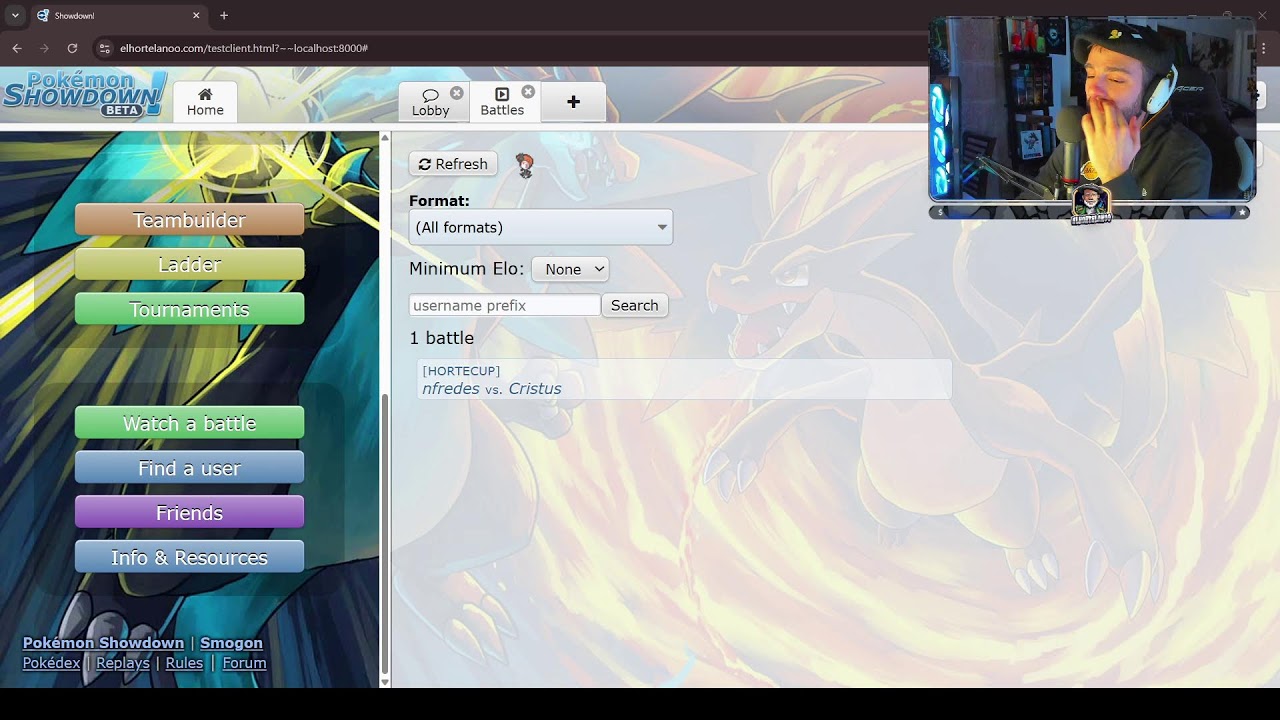
Task: Close the Battles tab
Action: coord(528,92)
